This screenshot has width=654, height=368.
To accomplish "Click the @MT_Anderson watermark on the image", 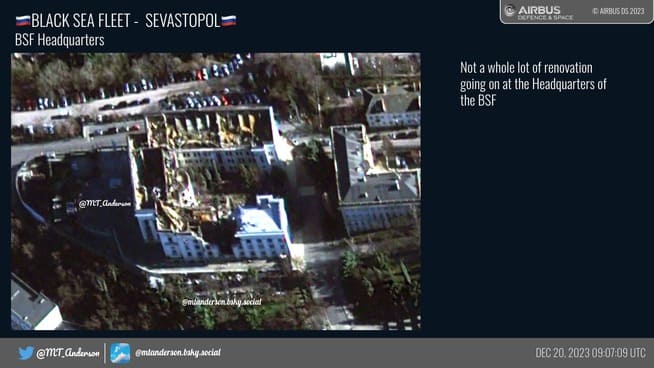I will click(105, 204).
